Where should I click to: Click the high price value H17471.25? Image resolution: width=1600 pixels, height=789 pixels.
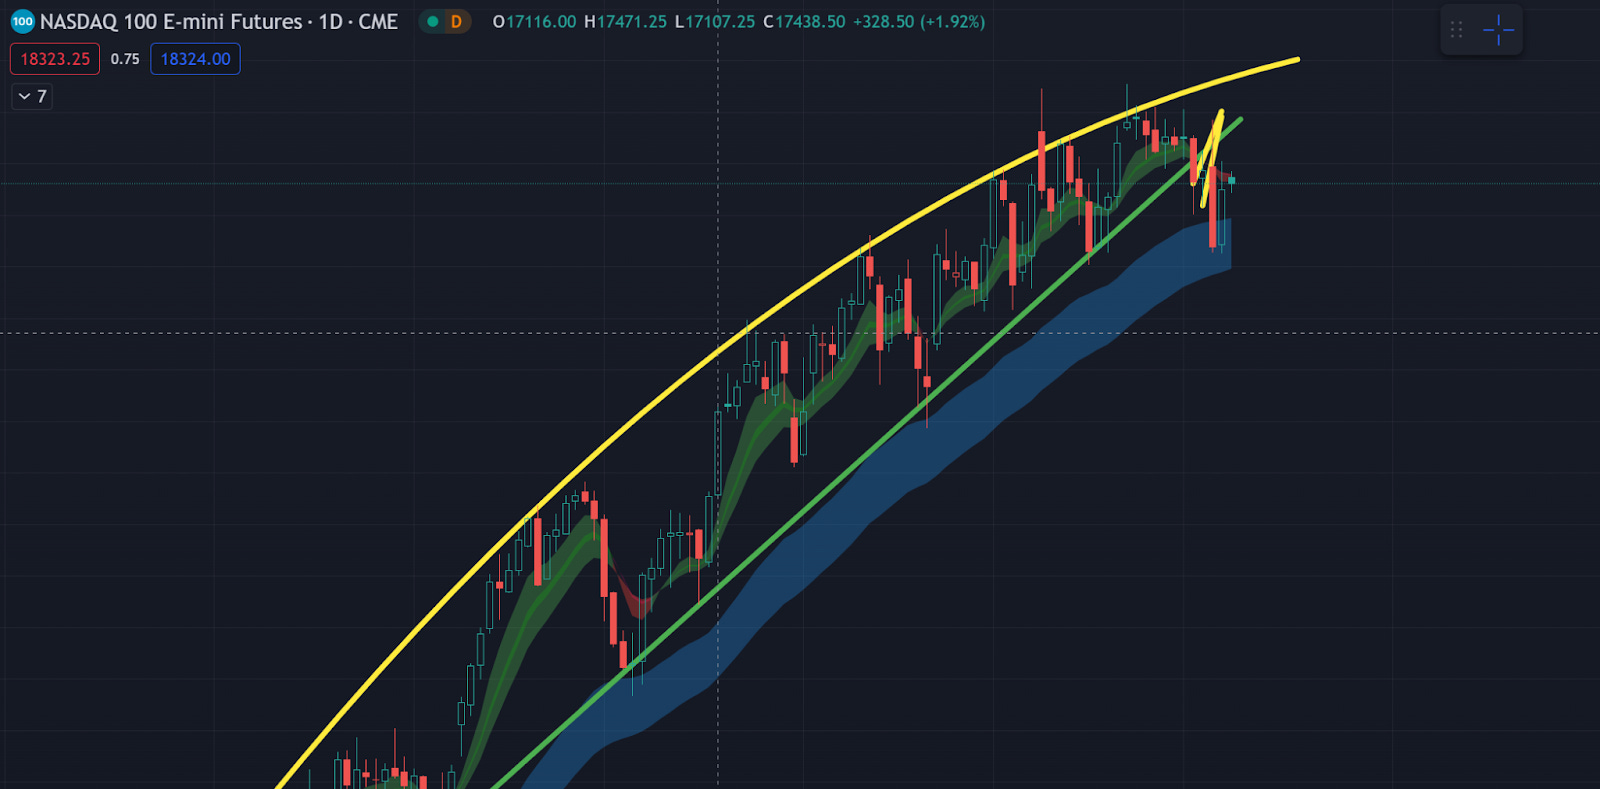pos(625,21)
